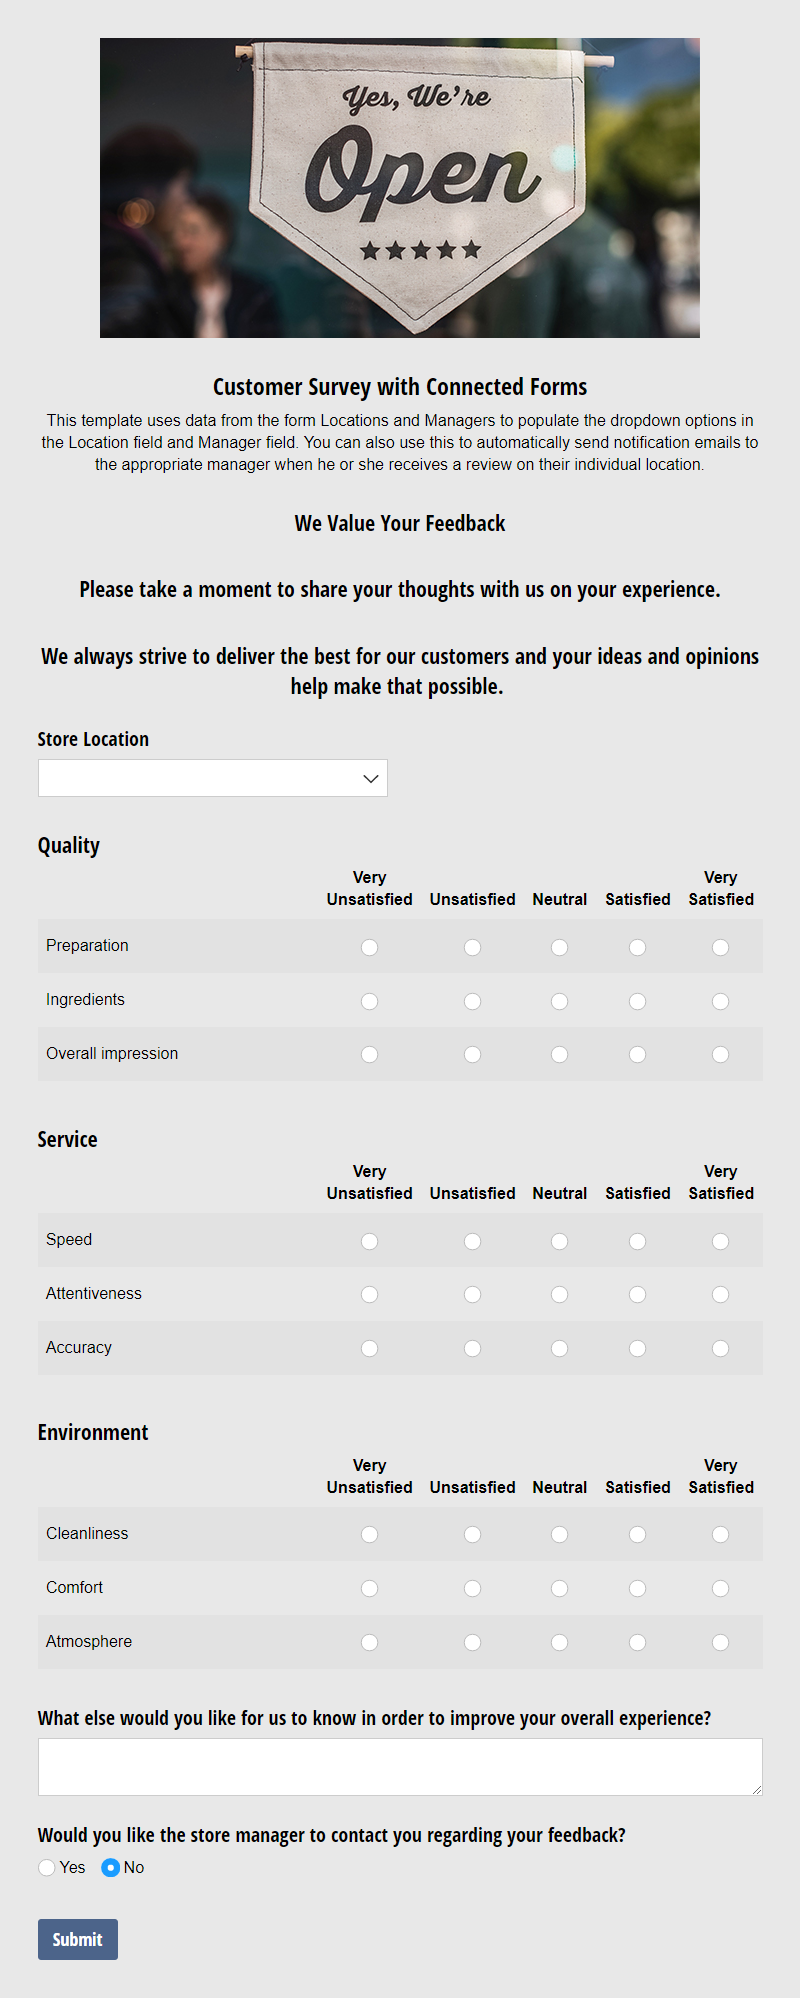Rate Accuracy as Unsatisfied
This screenshot has height=1998, width=800.
click(x=472, y=1348)
